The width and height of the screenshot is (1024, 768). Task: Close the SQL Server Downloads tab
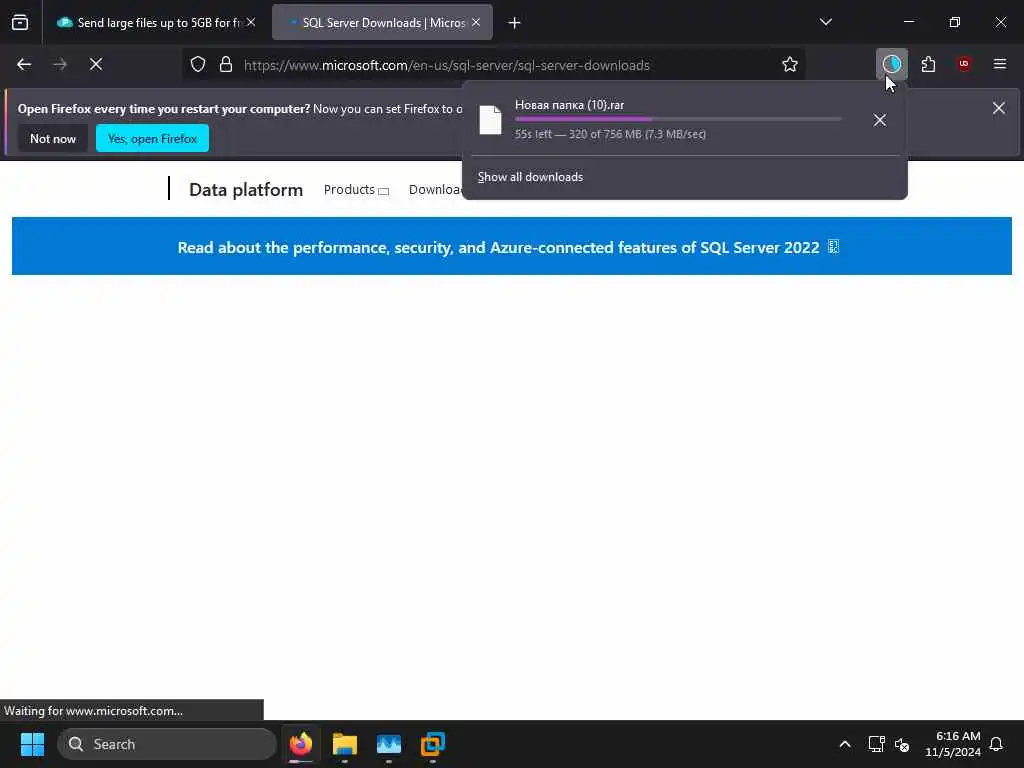[x=476, y=23]
